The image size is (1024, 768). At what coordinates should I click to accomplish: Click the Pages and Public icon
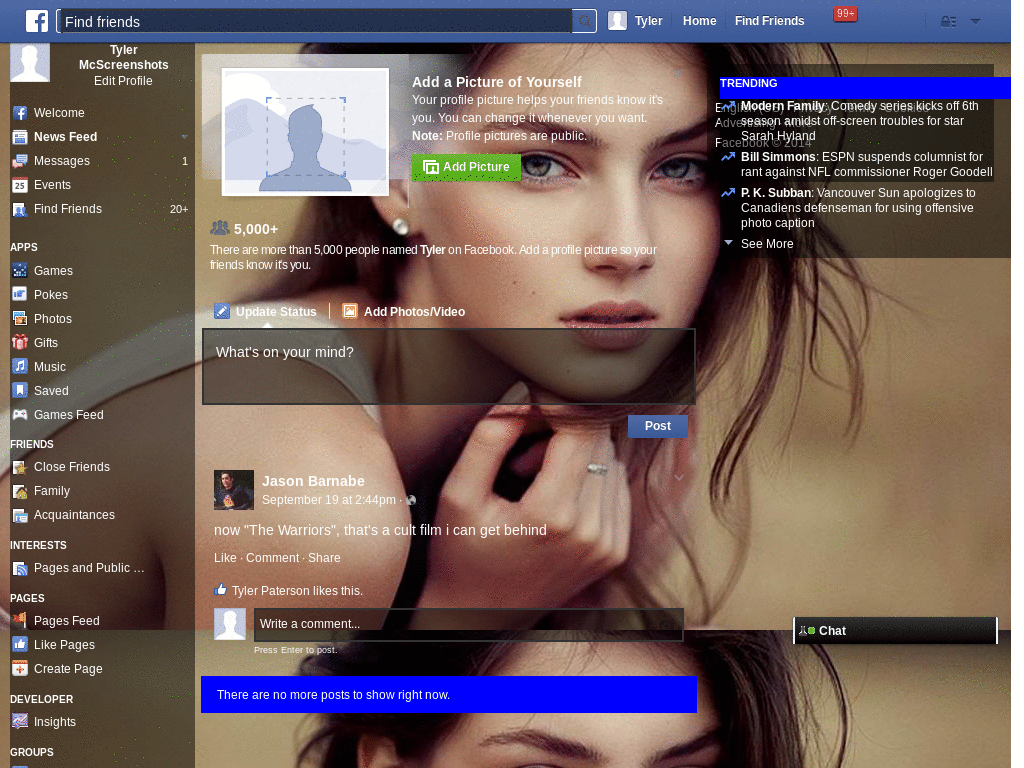pyautogui.click(x=20, y=568)
